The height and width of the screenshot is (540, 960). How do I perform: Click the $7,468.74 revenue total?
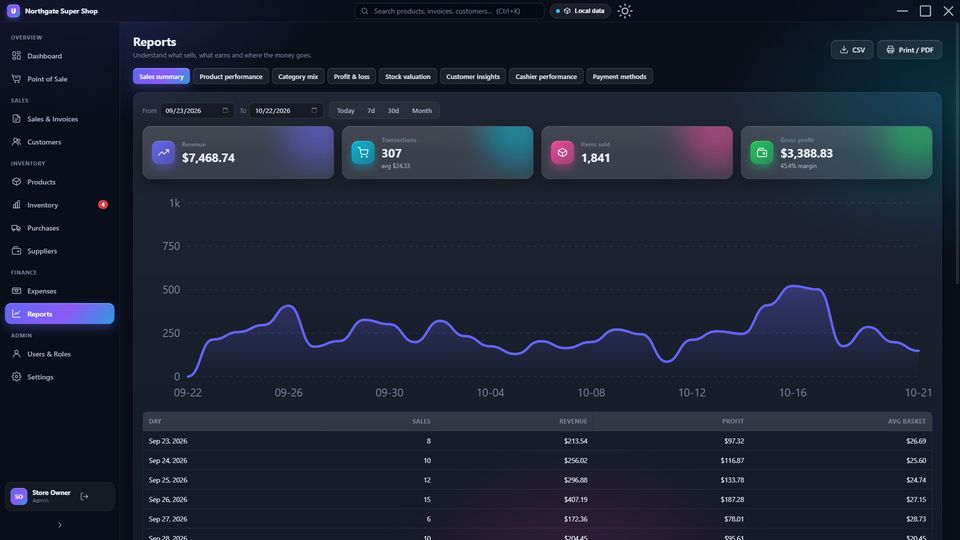[208, 158]
